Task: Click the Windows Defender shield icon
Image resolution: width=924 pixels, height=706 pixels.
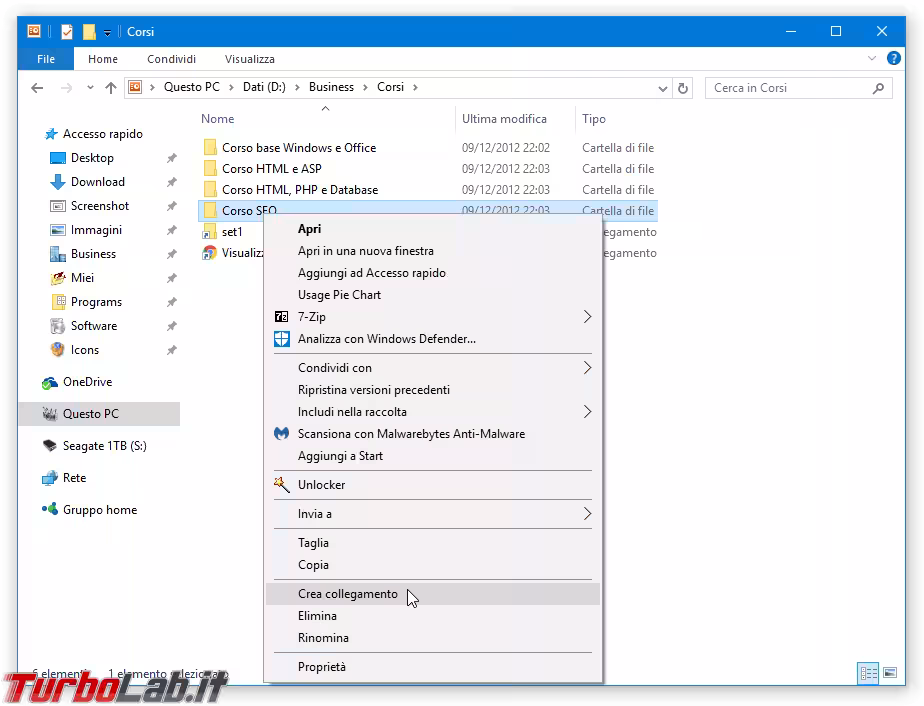Action: click(281, 339)
